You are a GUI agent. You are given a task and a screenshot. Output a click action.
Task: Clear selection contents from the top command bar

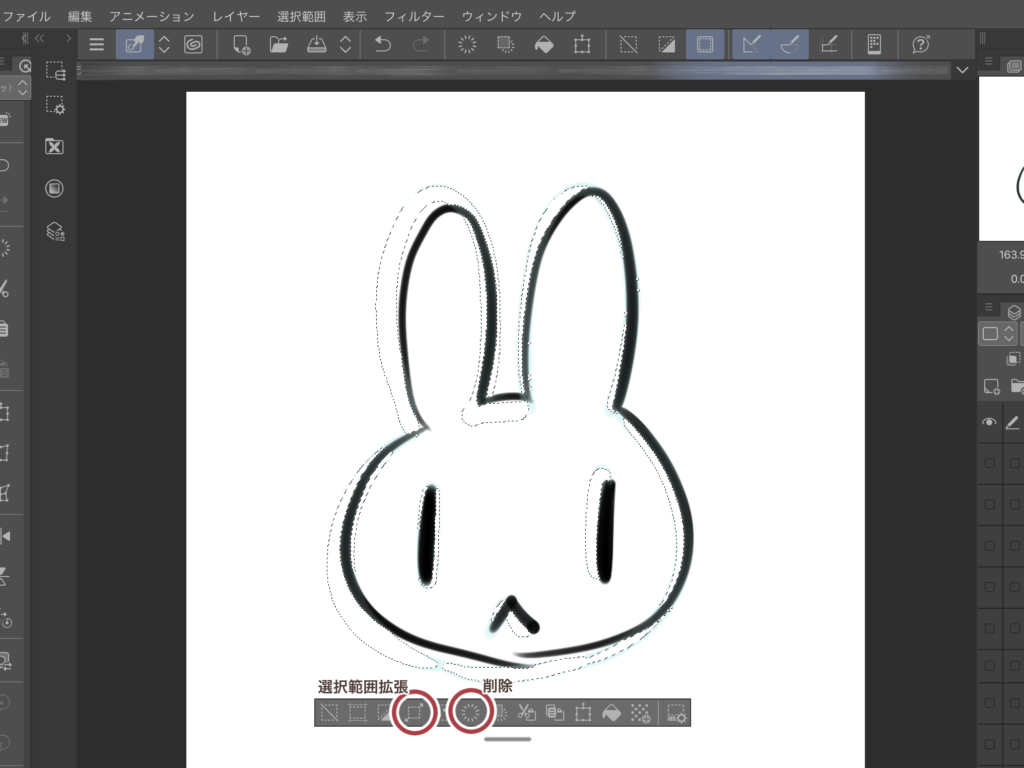coord(467,44)
